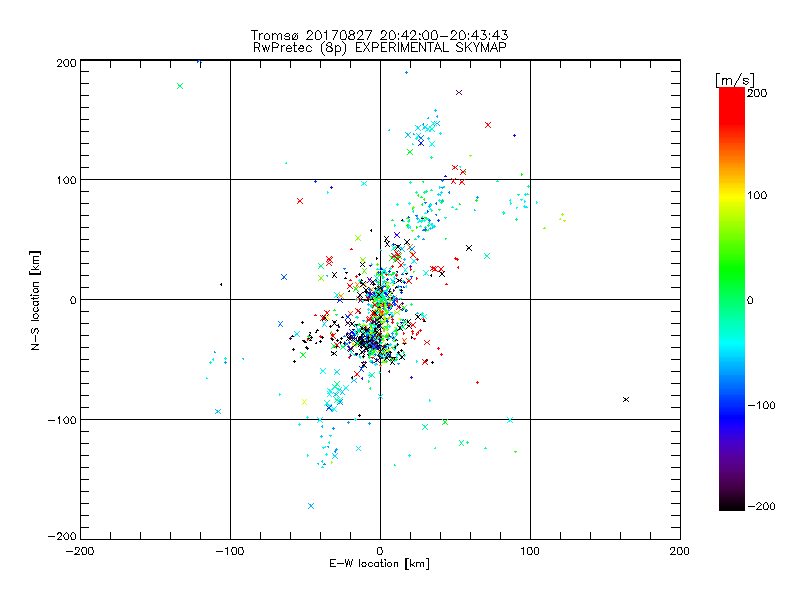Click the colorbar '-200' tick label
The height and width of the screenshot is (600, 800).
[x=761, y=506]
